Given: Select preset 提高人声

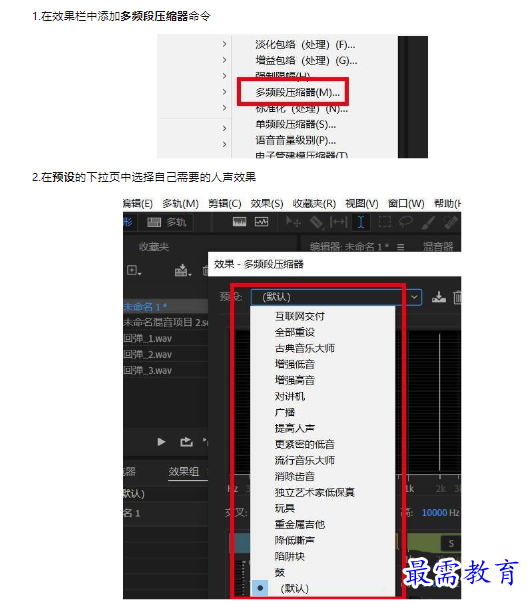Looking at the screenshot, I should tap(295, 428).
